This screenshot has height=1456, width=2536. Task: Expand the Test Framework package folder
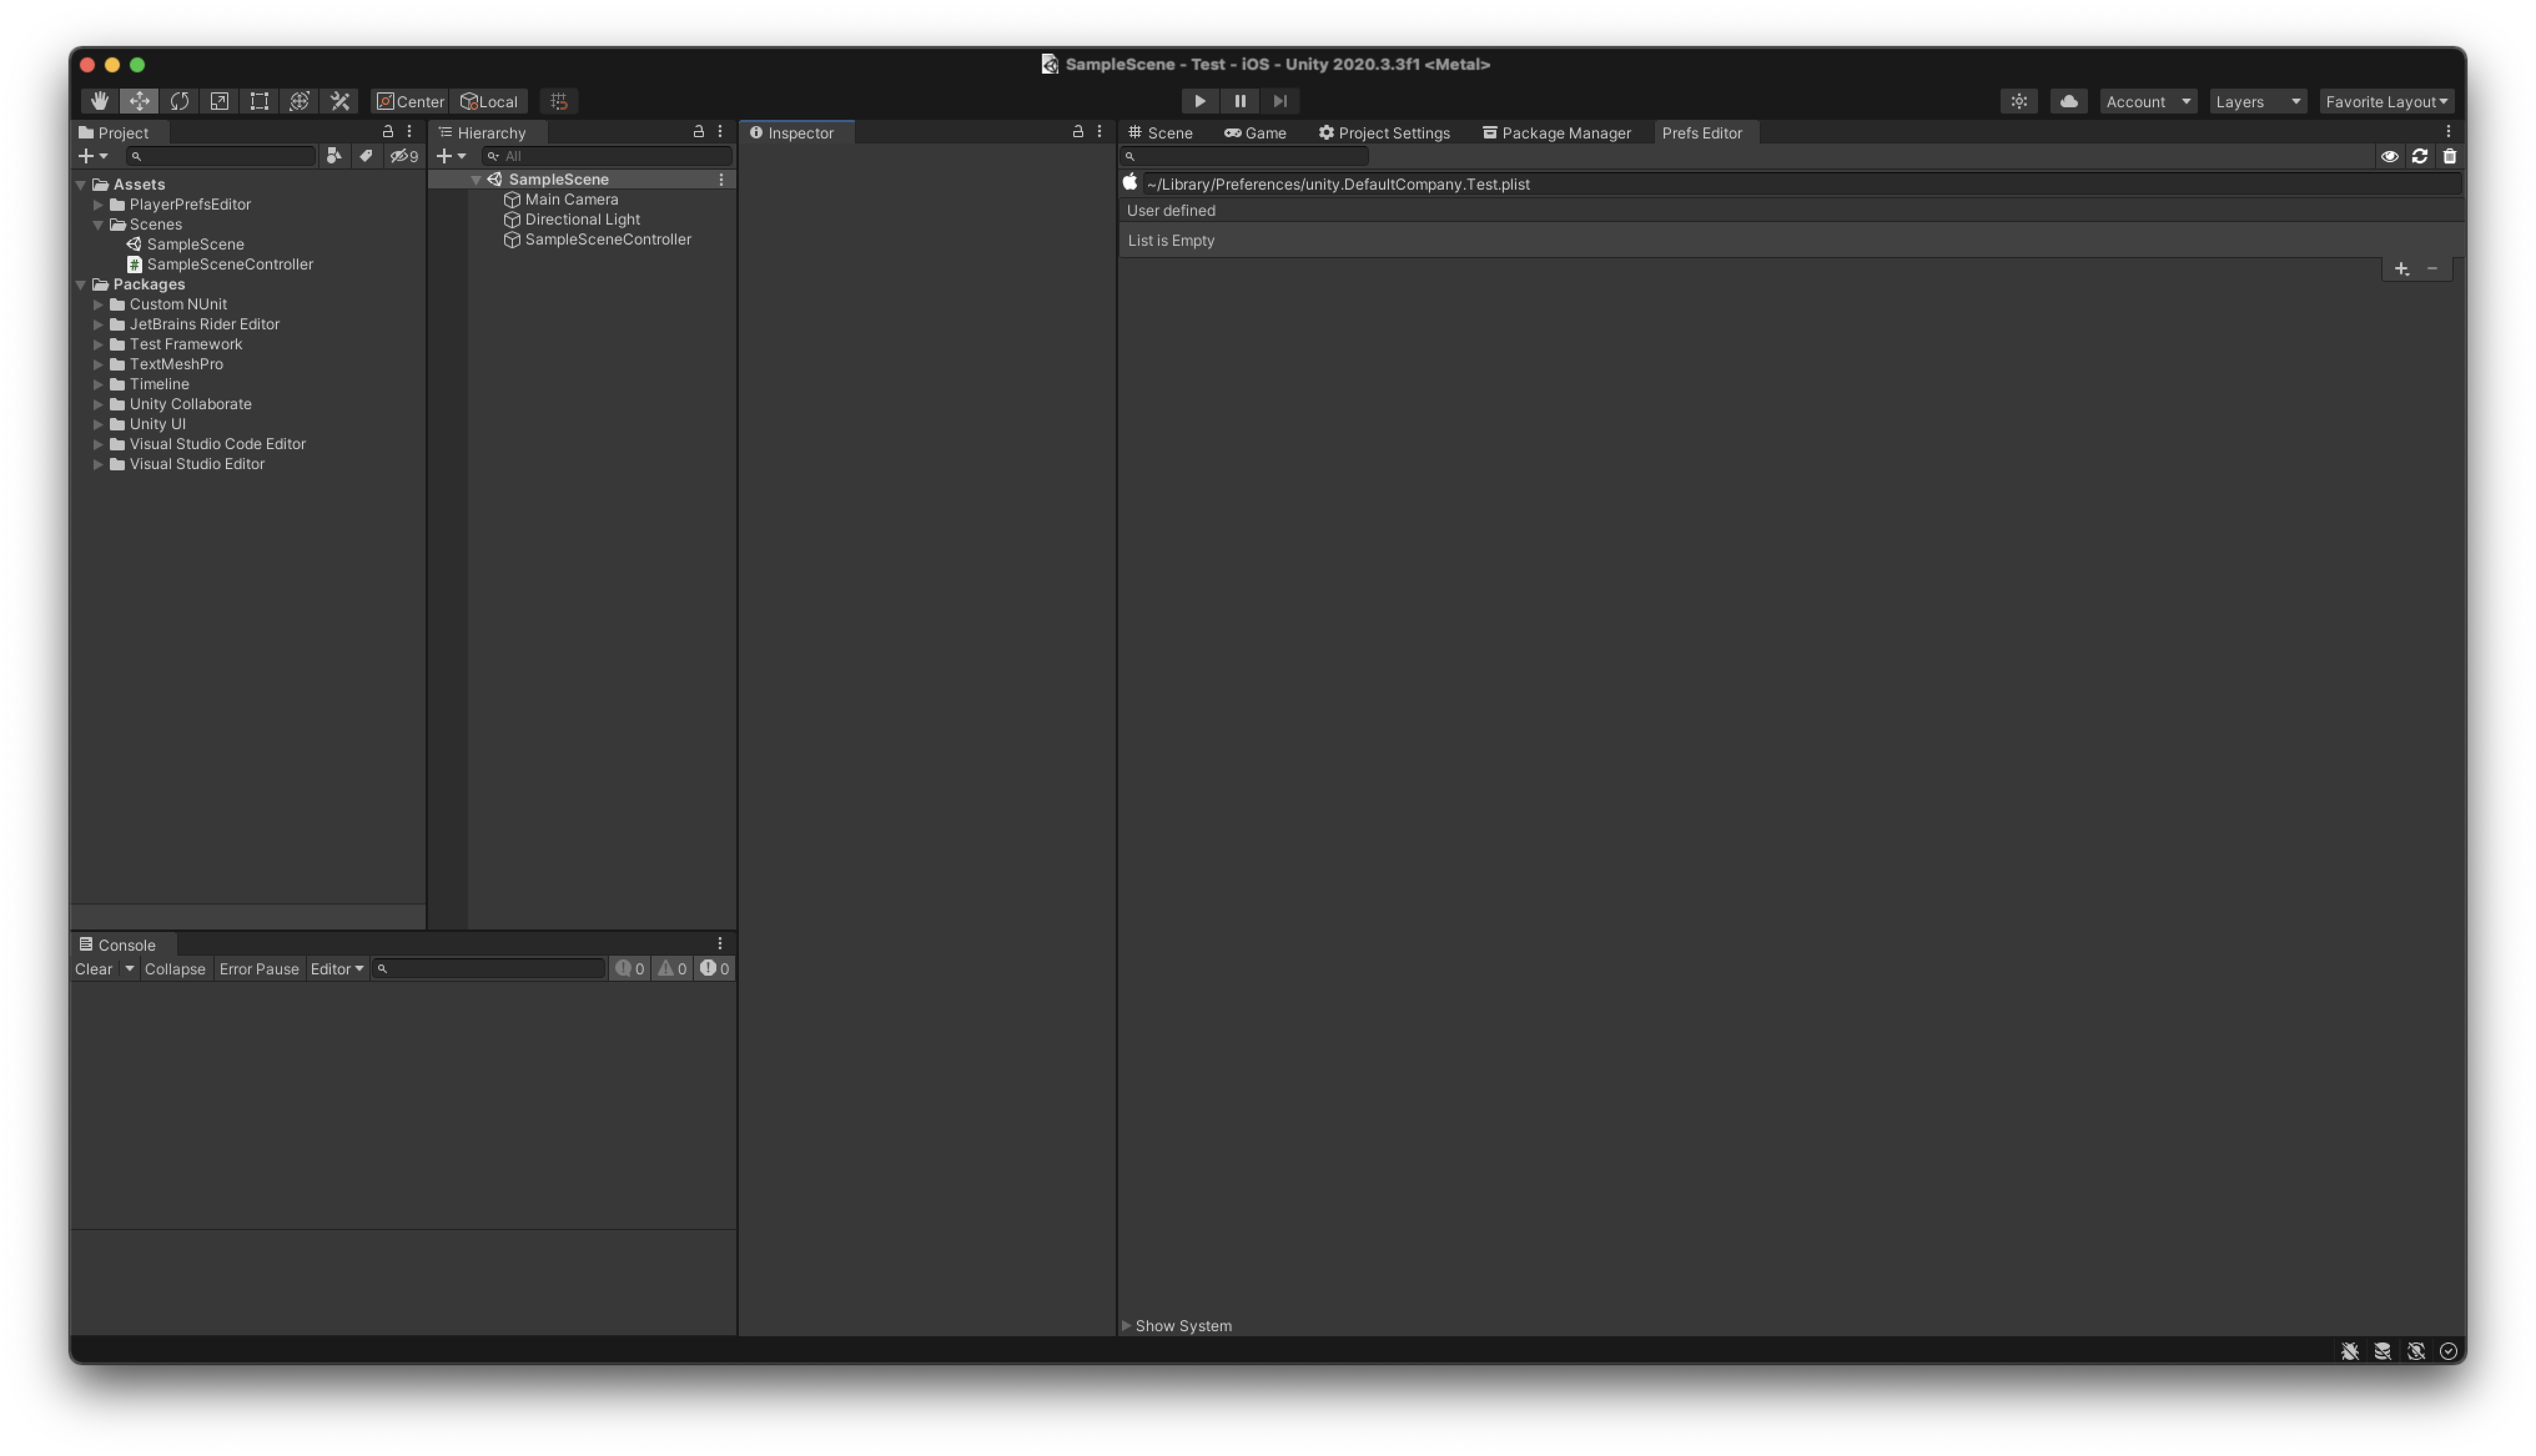(98, 344)
